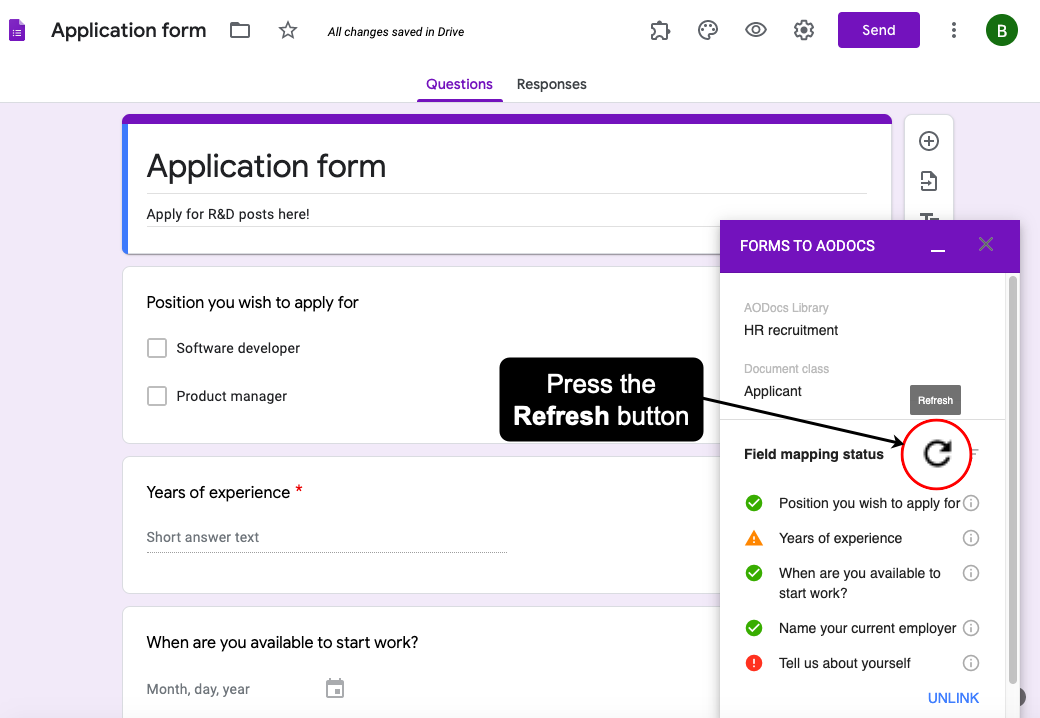Minimize the Forms to AODocs panel
Viewport: 1040px width, 718px height.
coord(938,246)
